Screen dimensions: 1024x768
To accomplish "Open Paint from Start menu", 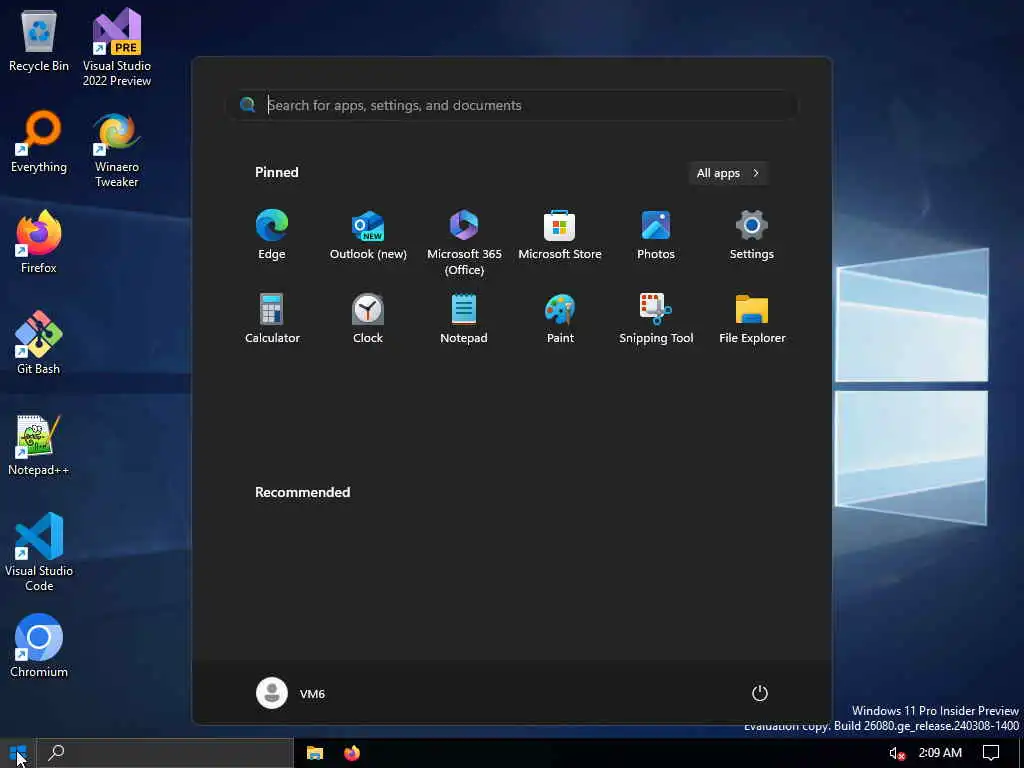I will (x=560, y=319).
